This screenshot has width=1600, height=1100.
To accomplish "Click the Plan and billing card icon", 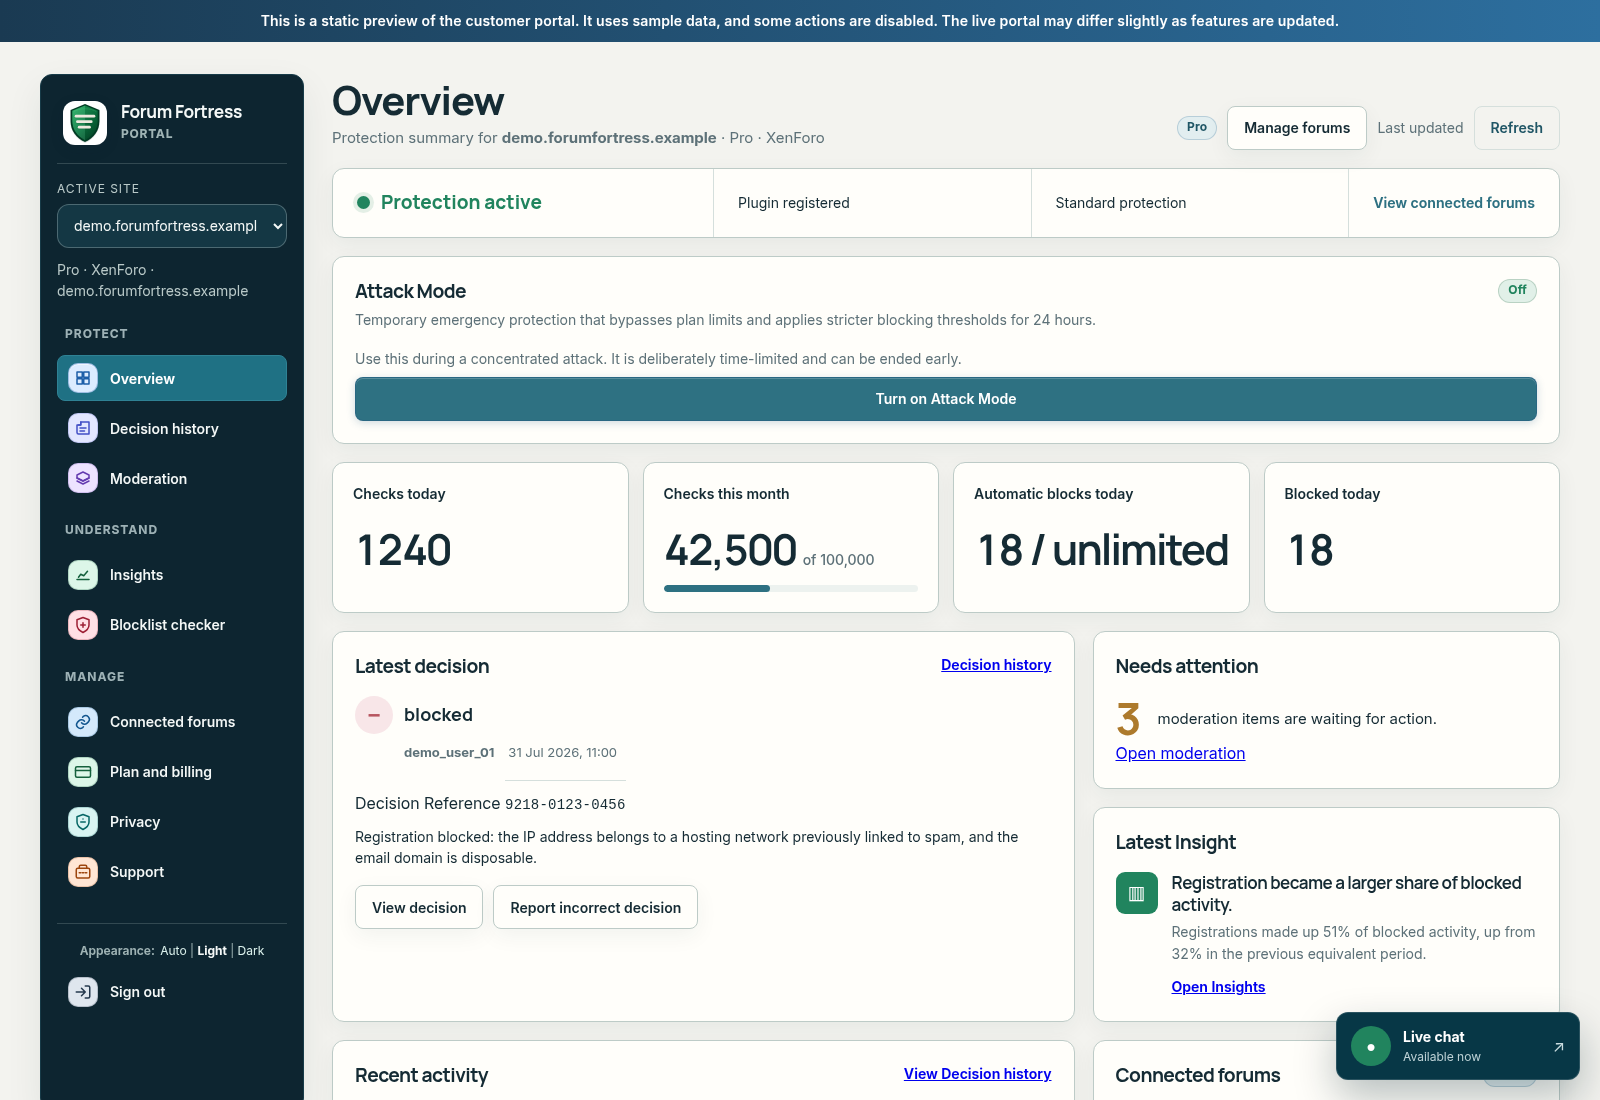I will [x=83, y=772].
